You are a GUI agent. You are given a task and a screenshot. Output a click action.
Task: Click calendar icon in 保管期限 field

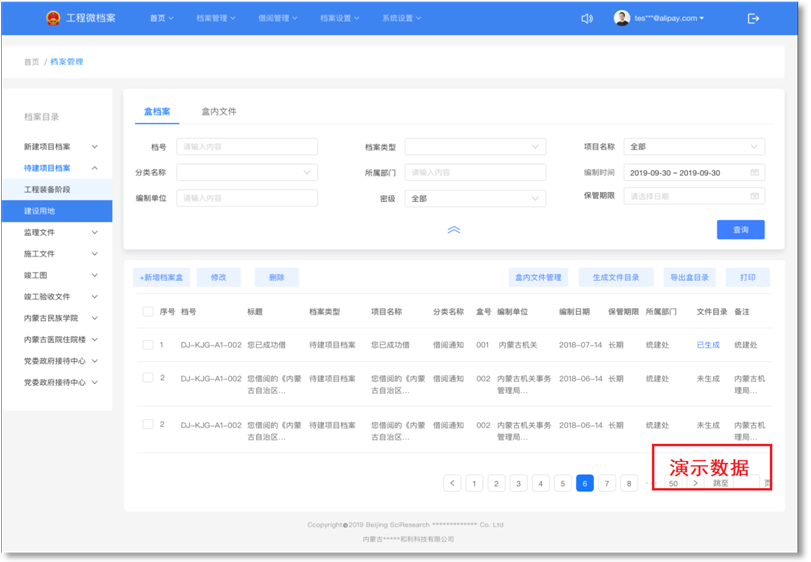point(755,197)
